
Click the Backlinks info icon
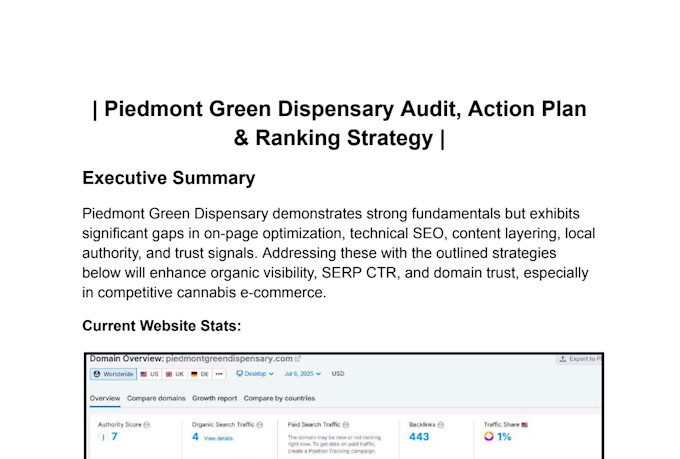click(x=441, y=425)
